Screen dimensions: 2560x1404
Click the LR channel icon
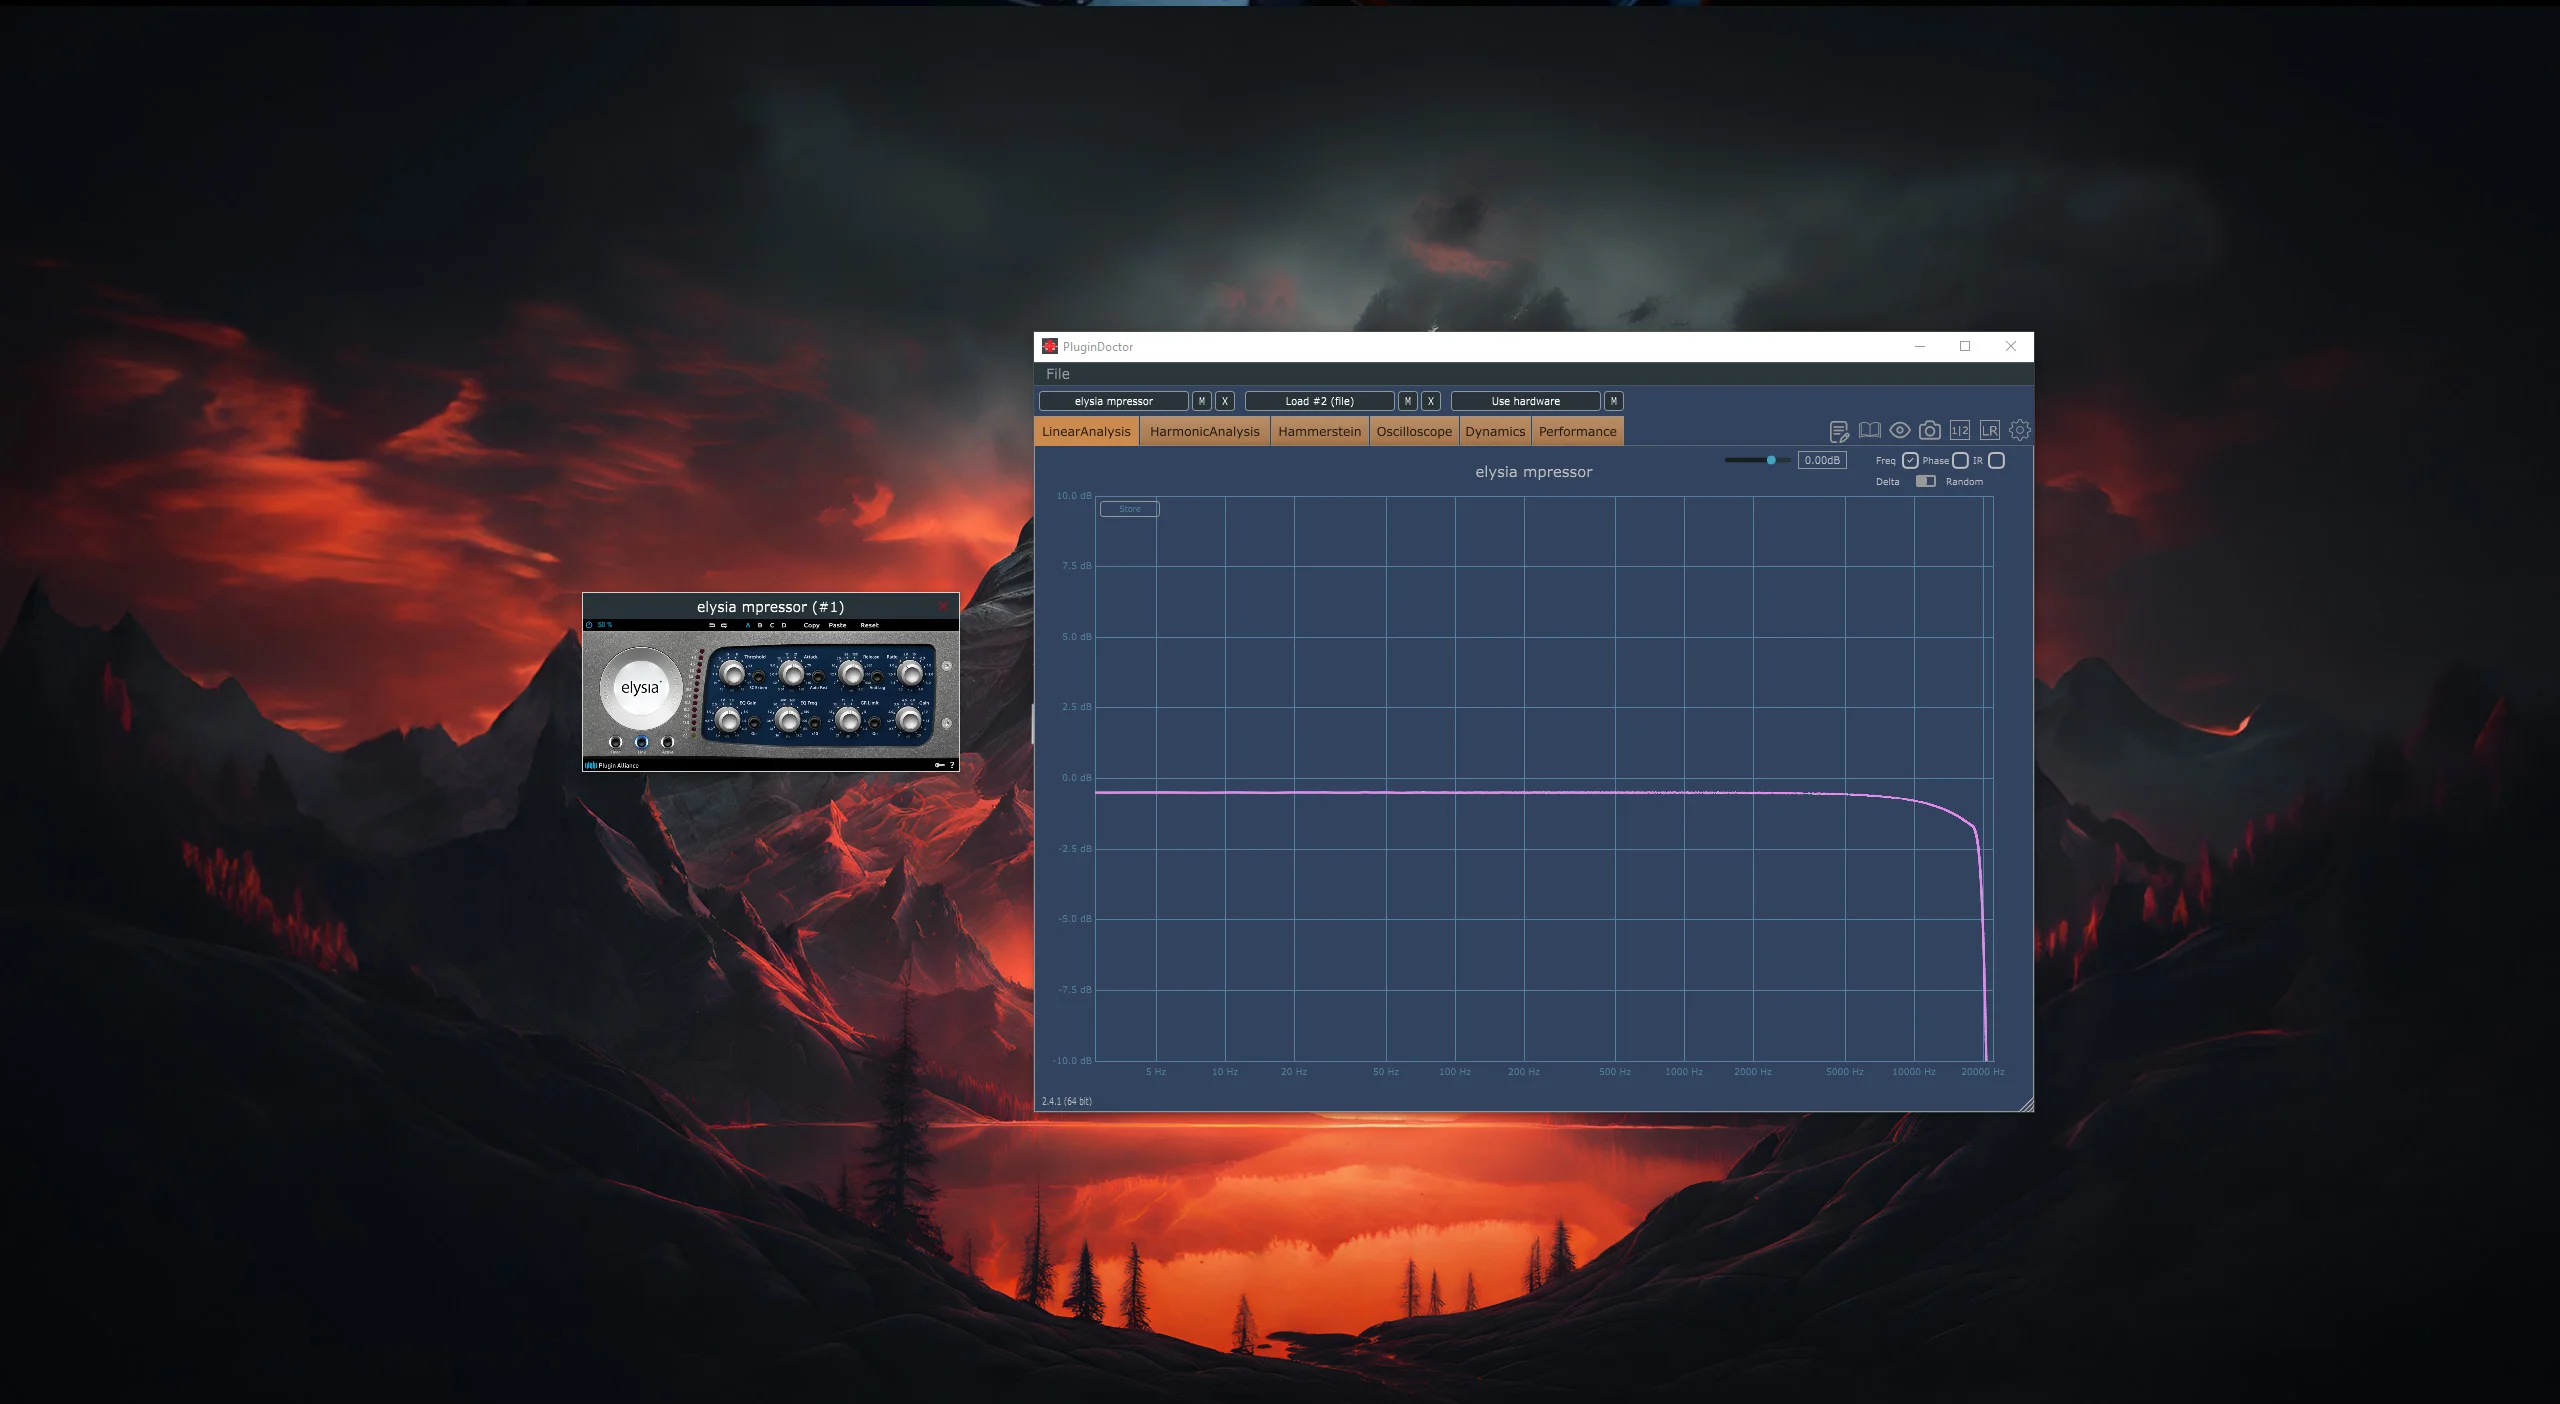[1989, 430]
